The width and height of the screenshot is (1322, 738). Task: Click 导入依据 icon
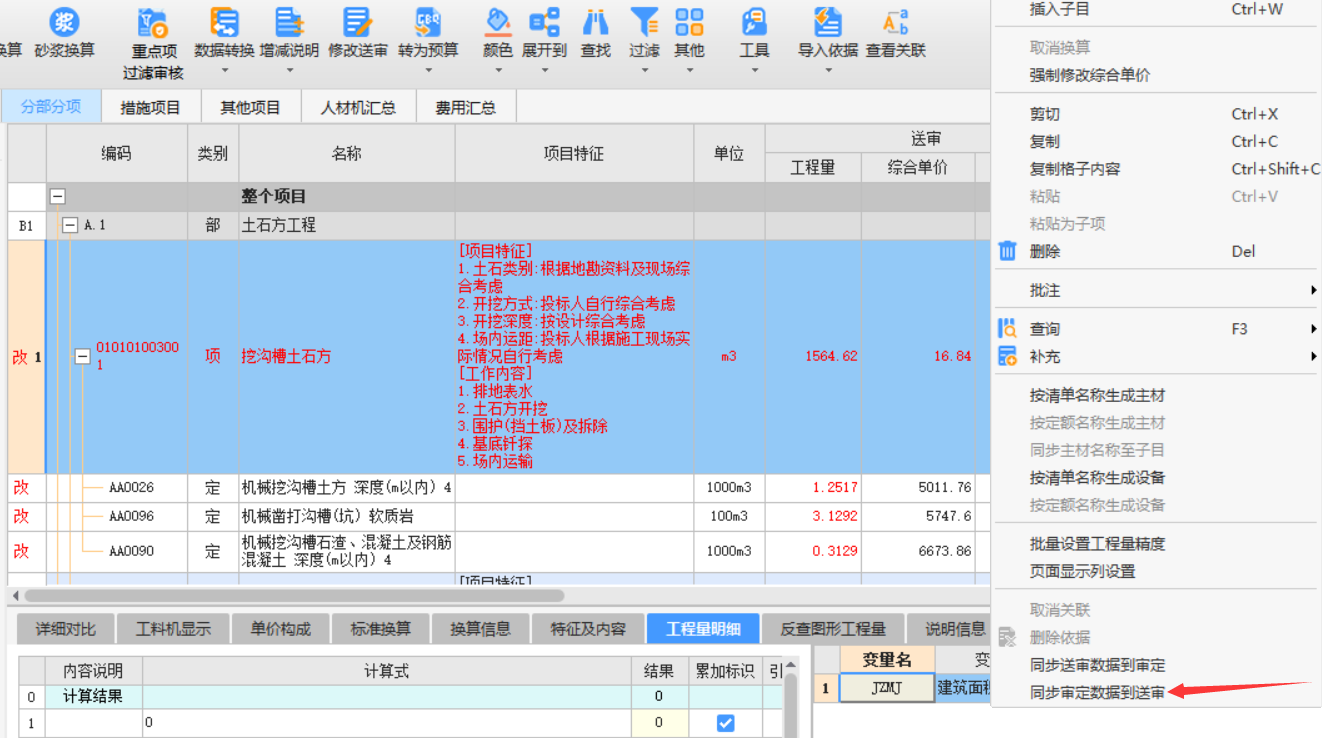click(x=828, y=21)
